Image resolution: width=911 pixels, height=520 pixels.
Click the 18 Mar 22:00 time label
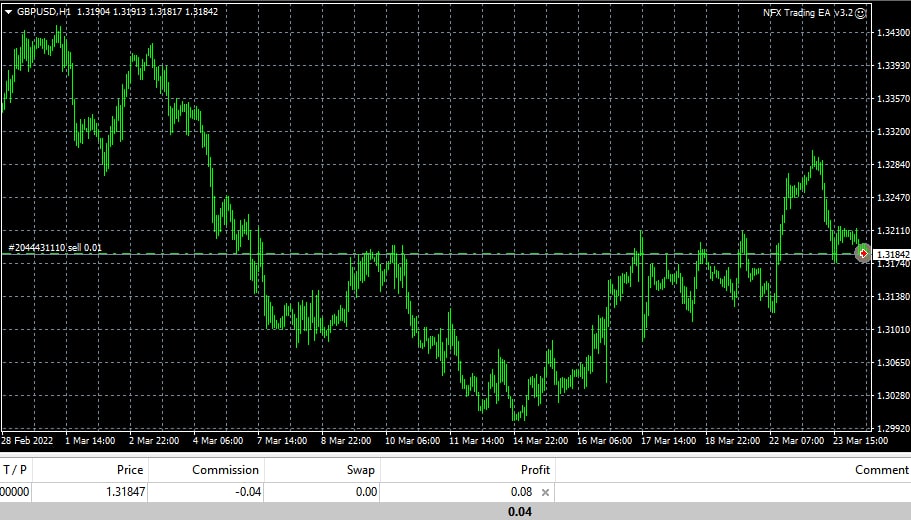732,440
